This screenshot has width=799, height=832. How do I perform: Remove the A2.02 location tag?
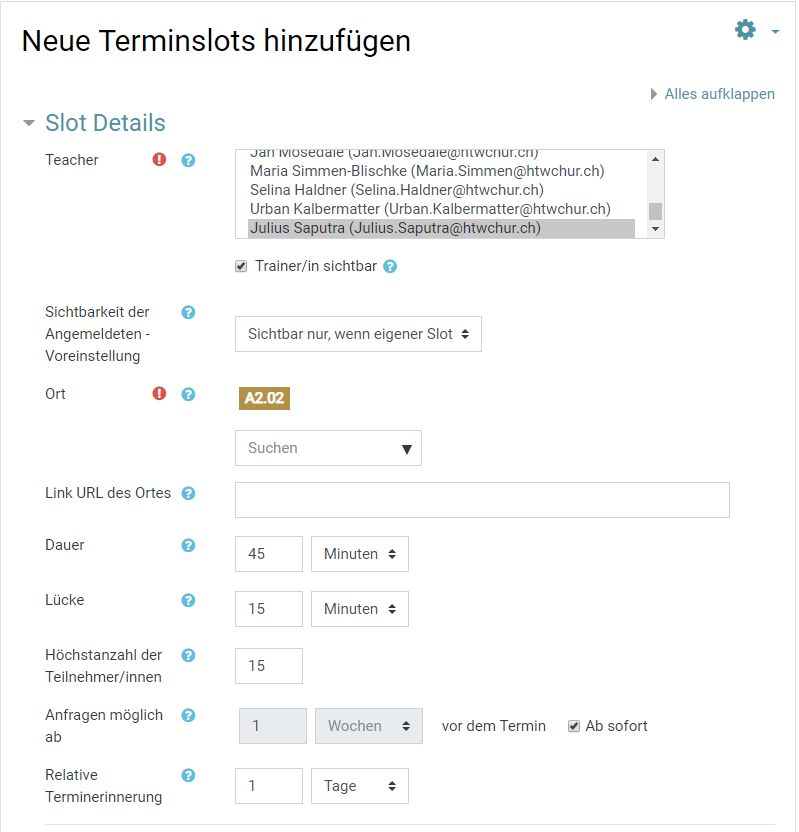pyautogui.click(x=264, y=398)
